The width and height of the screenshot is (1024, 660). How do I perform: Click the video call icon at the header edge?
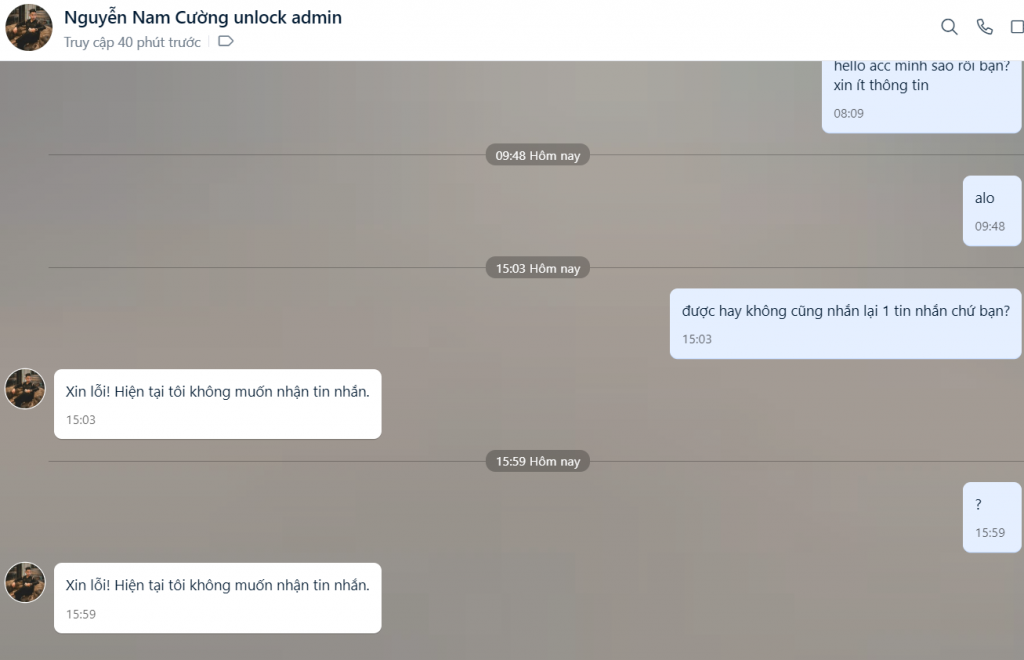tap(1017, 27)
